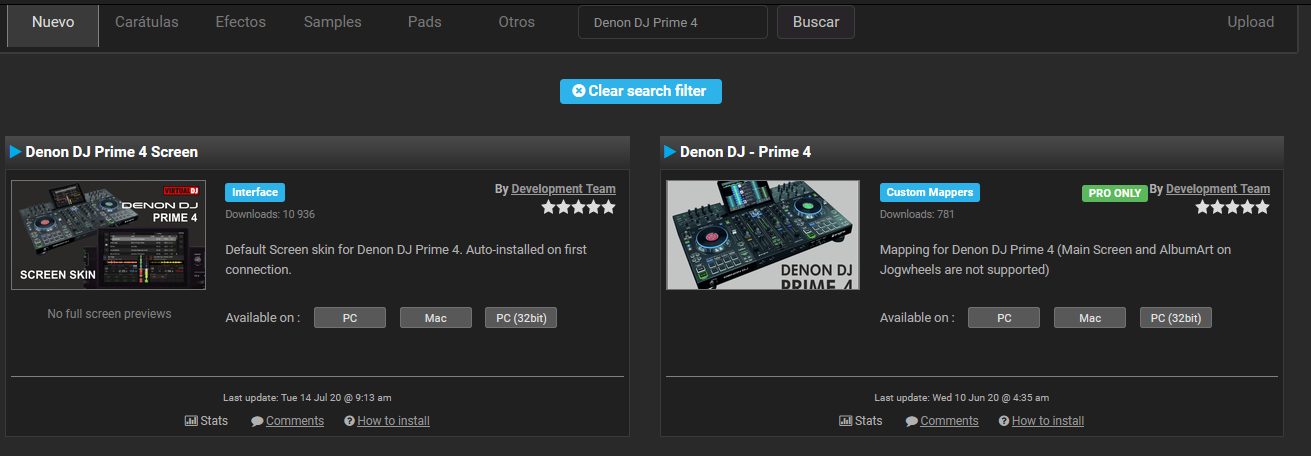This screenshot has width=1311, height=456.
Task: Click the Buscar button
Action: [x=816, y=22]
